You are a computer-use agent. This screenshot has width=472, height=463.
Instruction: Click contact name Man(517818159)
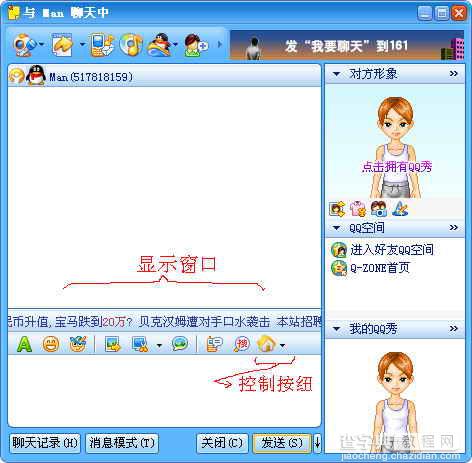[91, 77]
